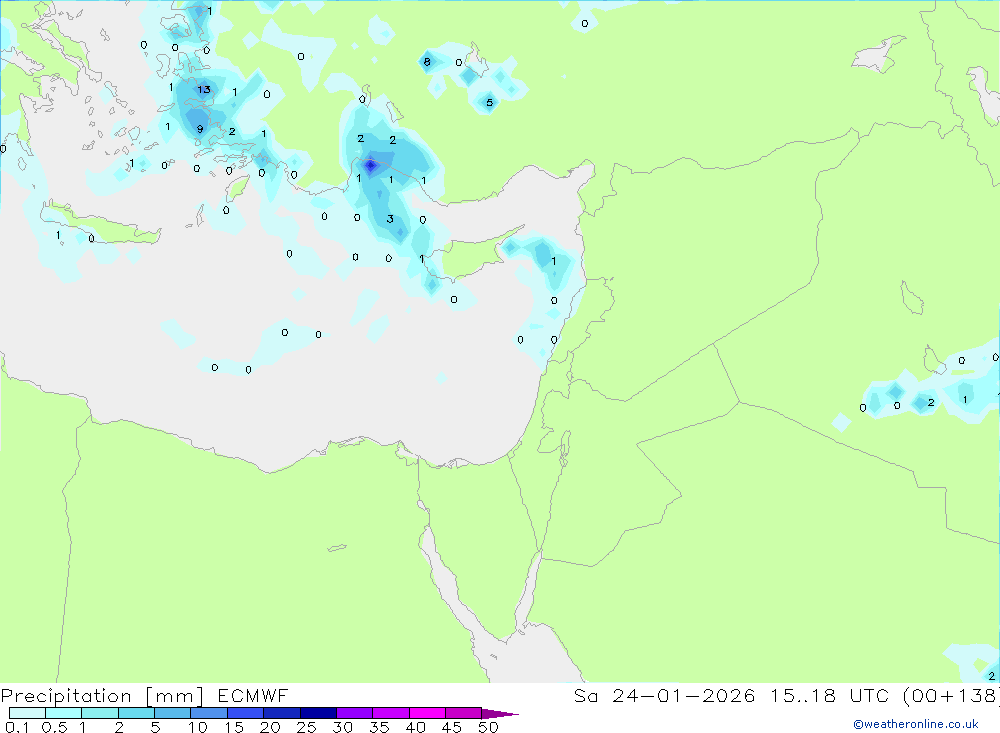
Task: Click the legend label '40'
Action: (415, 727)
